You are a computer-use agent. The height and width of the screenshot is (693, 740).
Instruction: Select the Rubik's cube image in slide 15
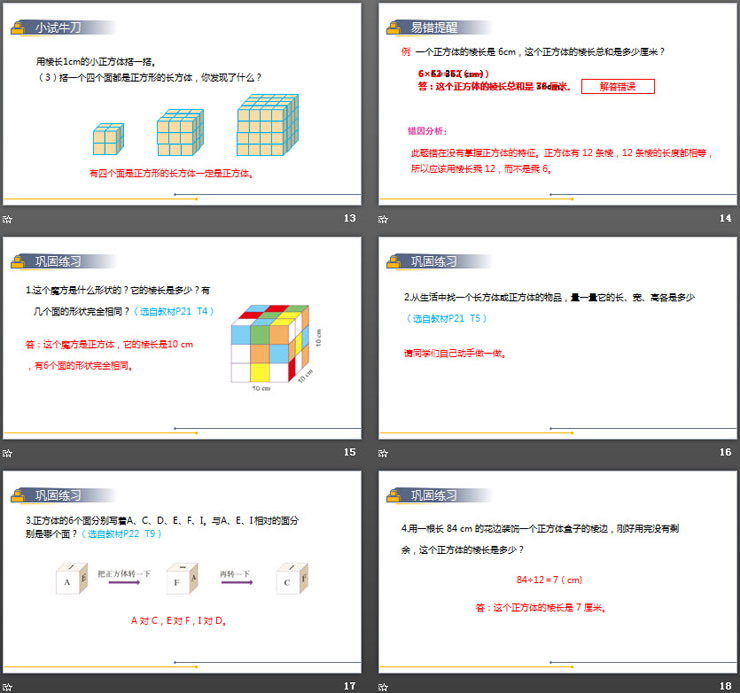pyautogui.click(x=269, y=347)
